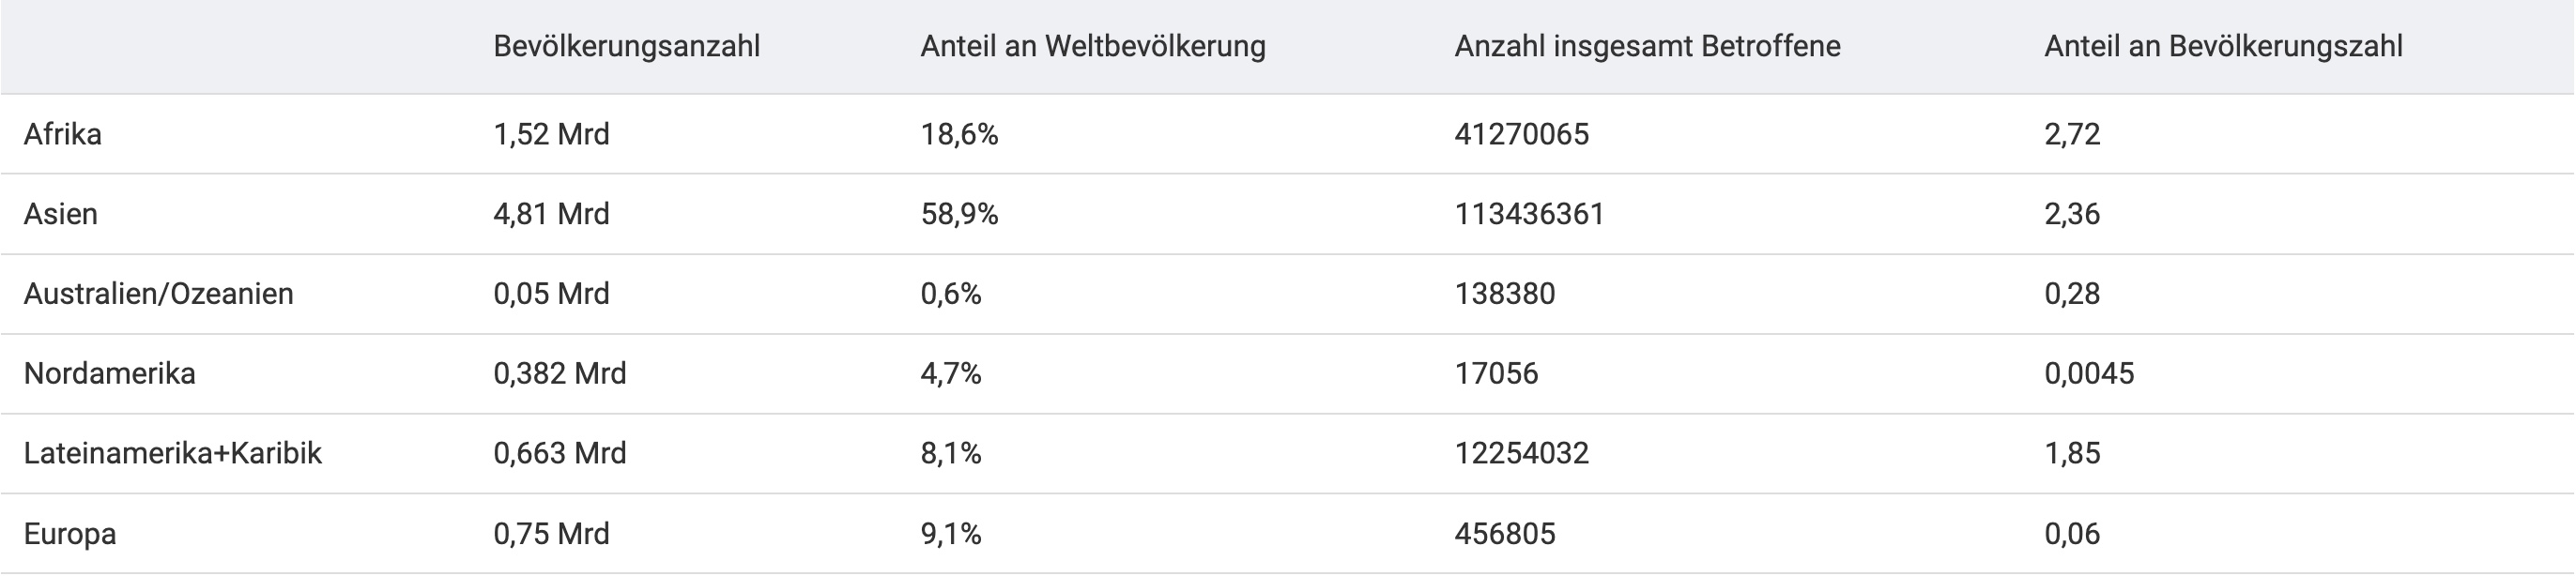
Task: Click the 1,52 Mrd population cell
Action: pyautogui.click(x=551, y=134)
